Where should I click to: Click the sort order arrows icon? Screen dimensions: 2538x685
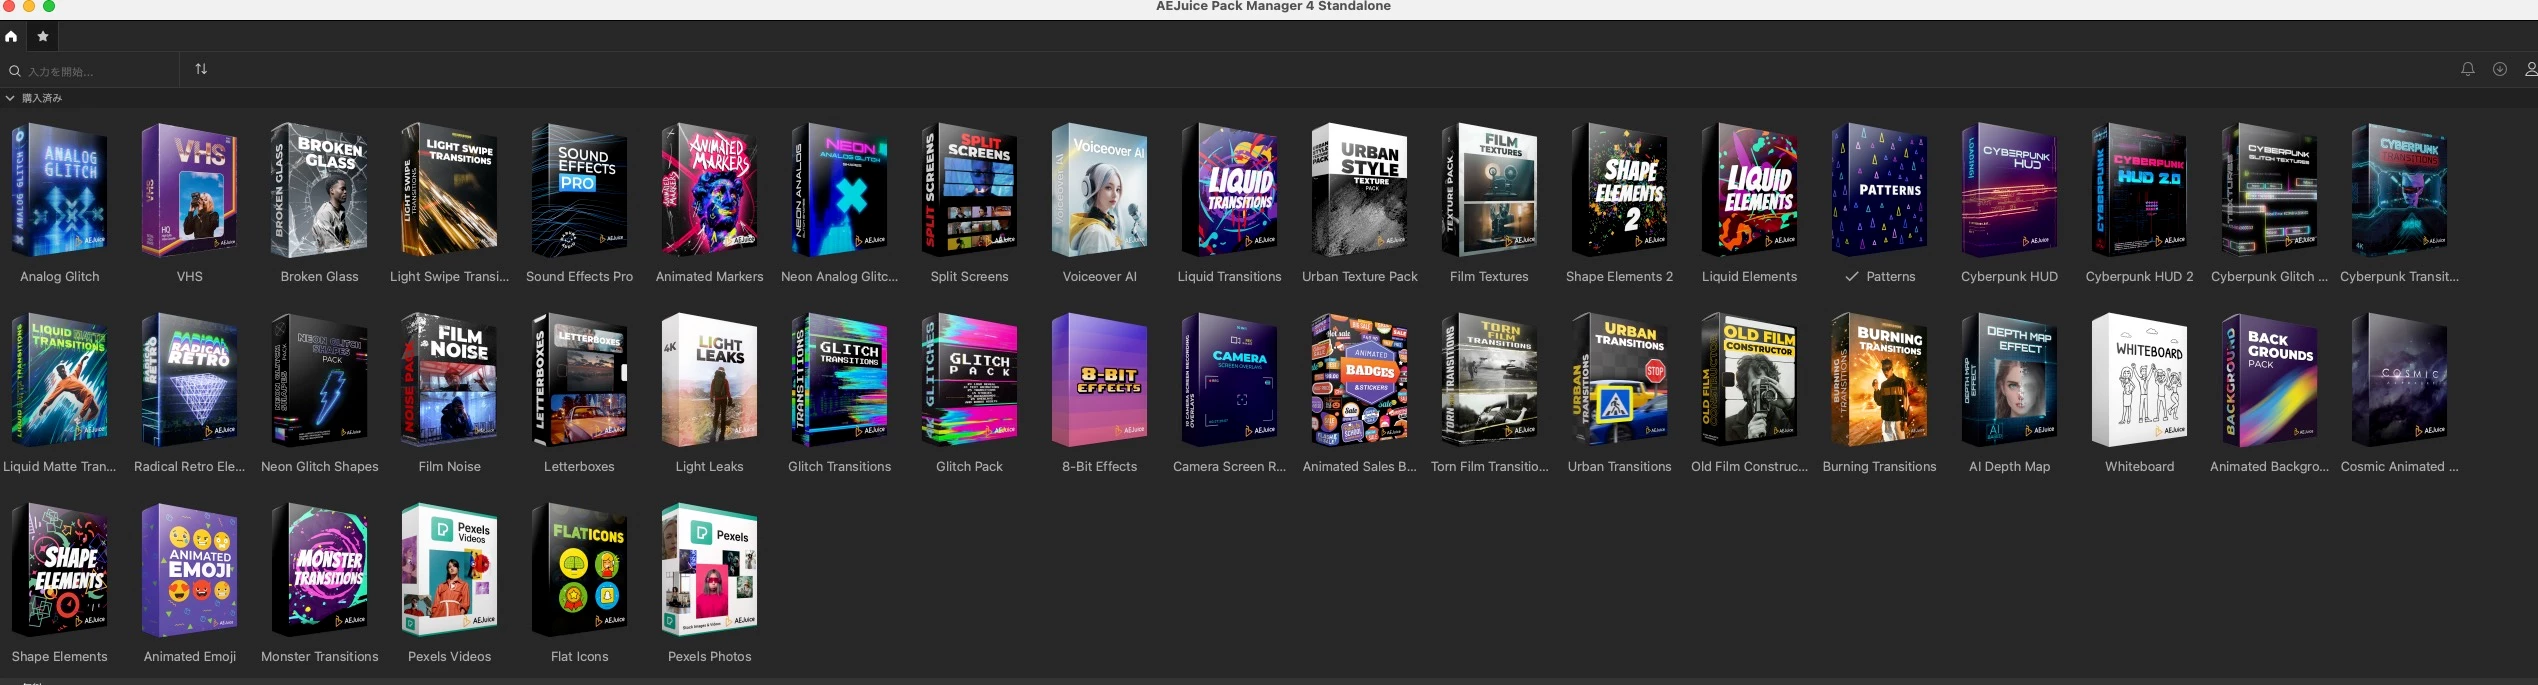pyautogui.click(x=201, y=69)
